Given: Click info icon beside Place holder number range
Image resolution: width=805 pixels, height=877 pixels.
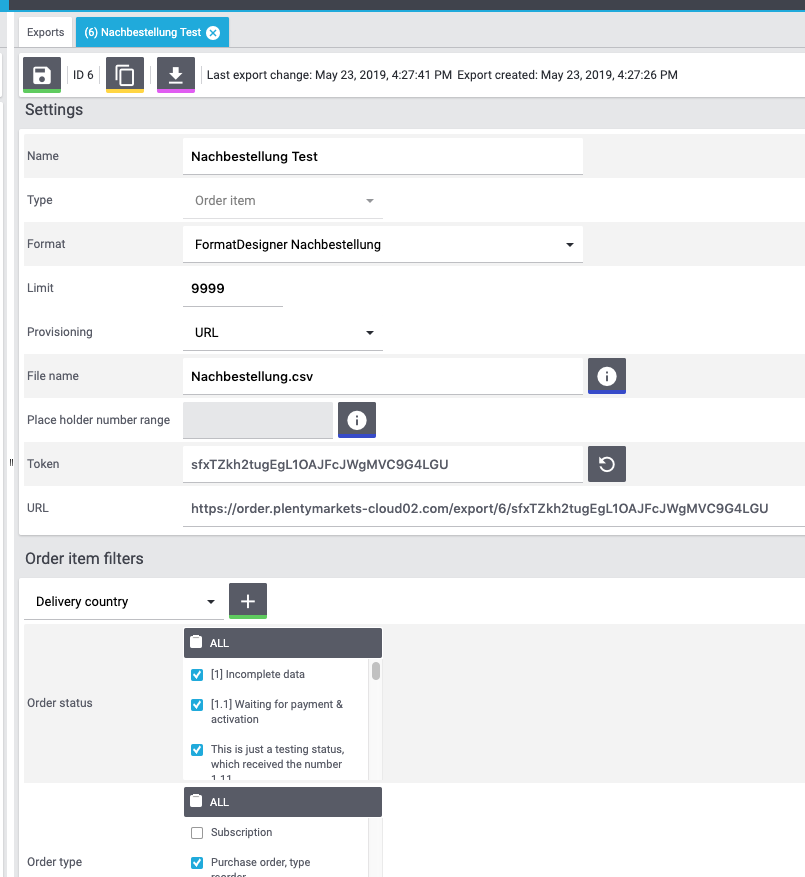Looking at the screenshot, I should point(357,420).
